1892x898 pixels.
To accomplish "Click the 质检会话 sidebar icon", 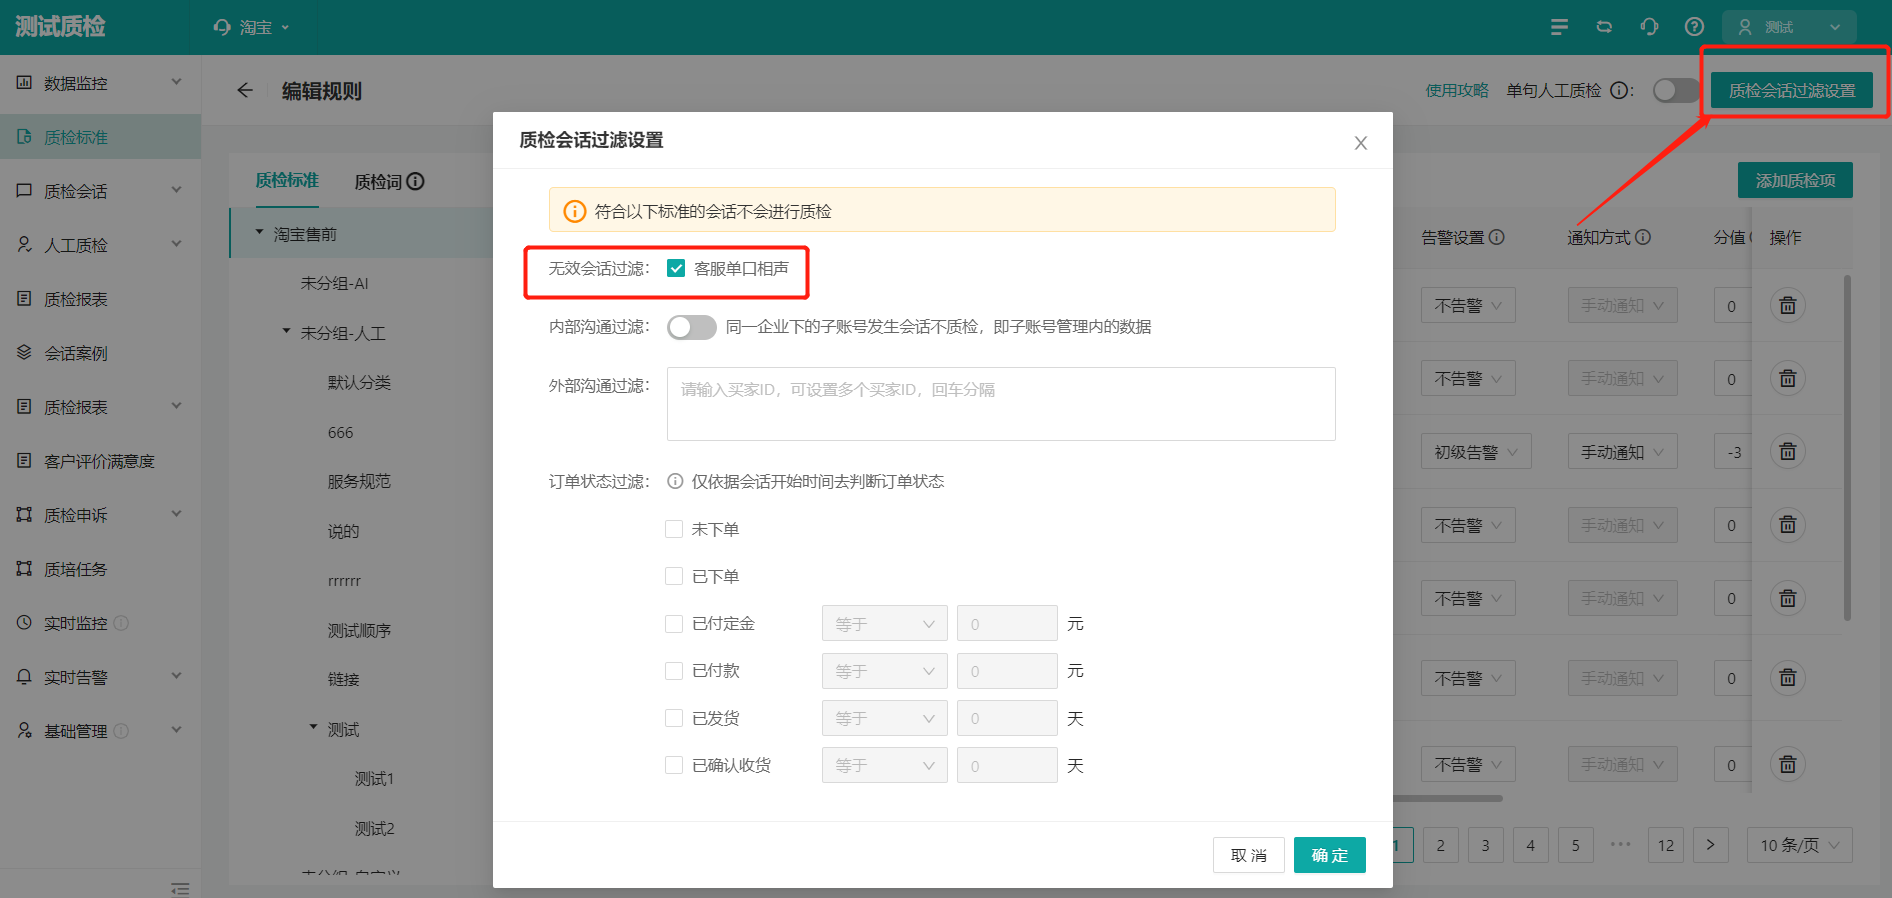I will pyautogui.click(x=24, y=190).
